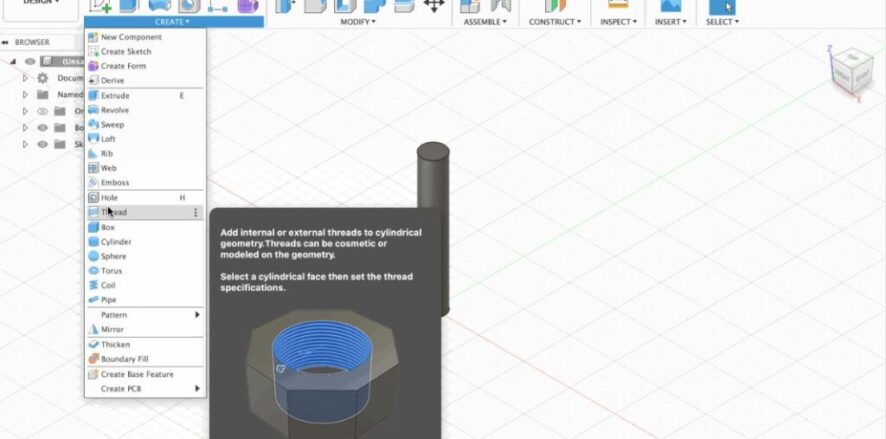Click the Emboss icon in the menu
886x439 pixels.
point(93,182)
